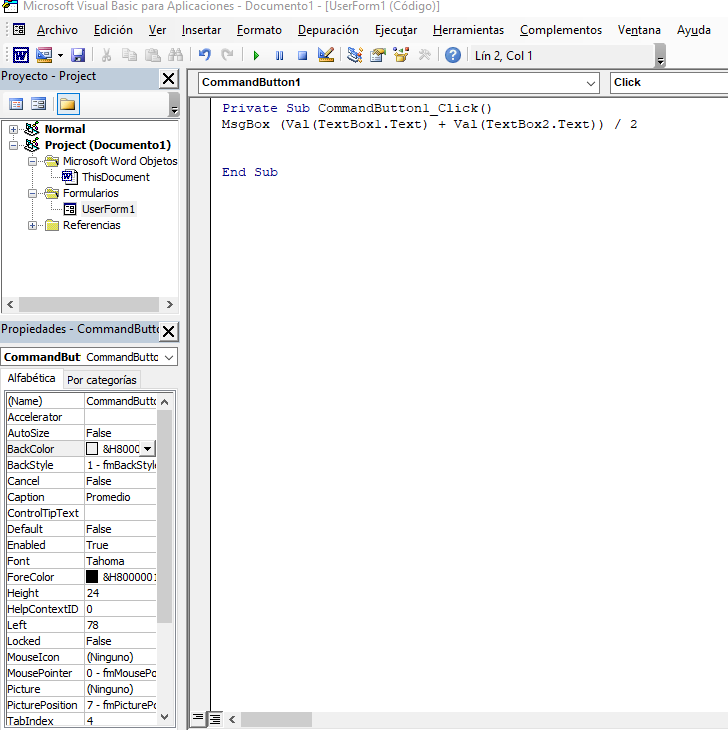Expand the Normal project tree node

pos(14,129)
